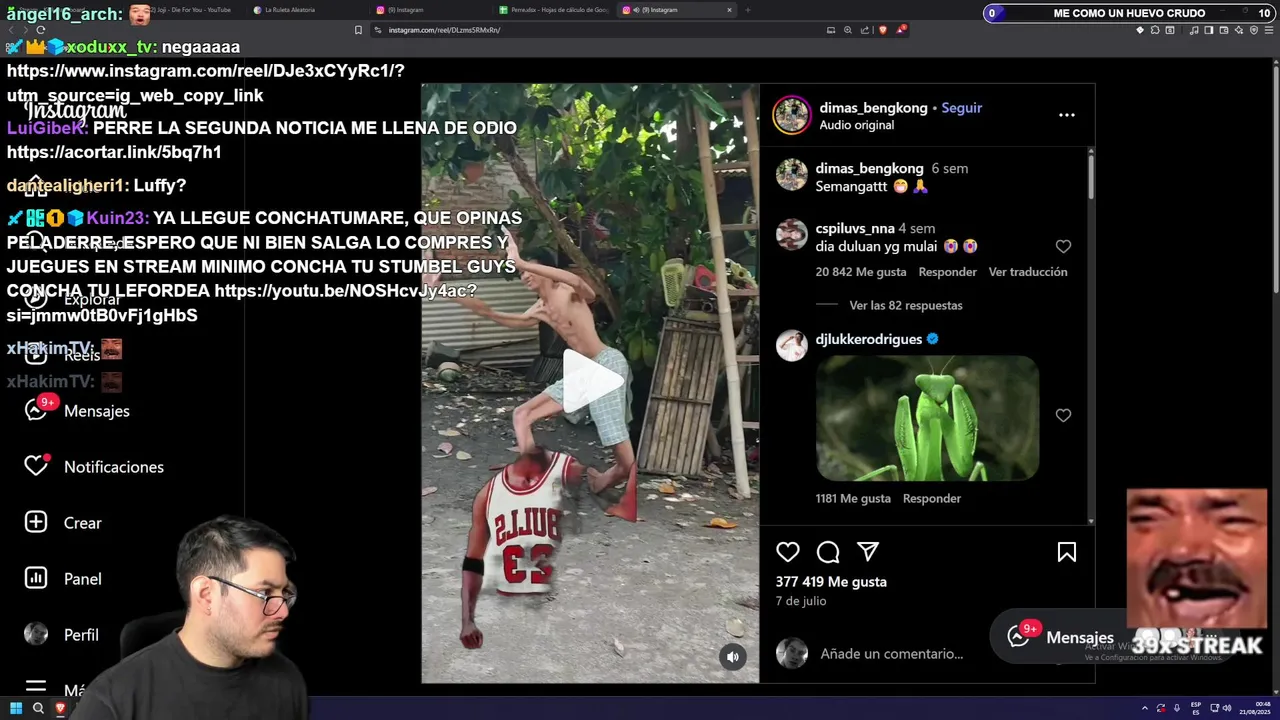Play the reel video with the center play button
The image size is (1280, 720).
tap(591, 381)
